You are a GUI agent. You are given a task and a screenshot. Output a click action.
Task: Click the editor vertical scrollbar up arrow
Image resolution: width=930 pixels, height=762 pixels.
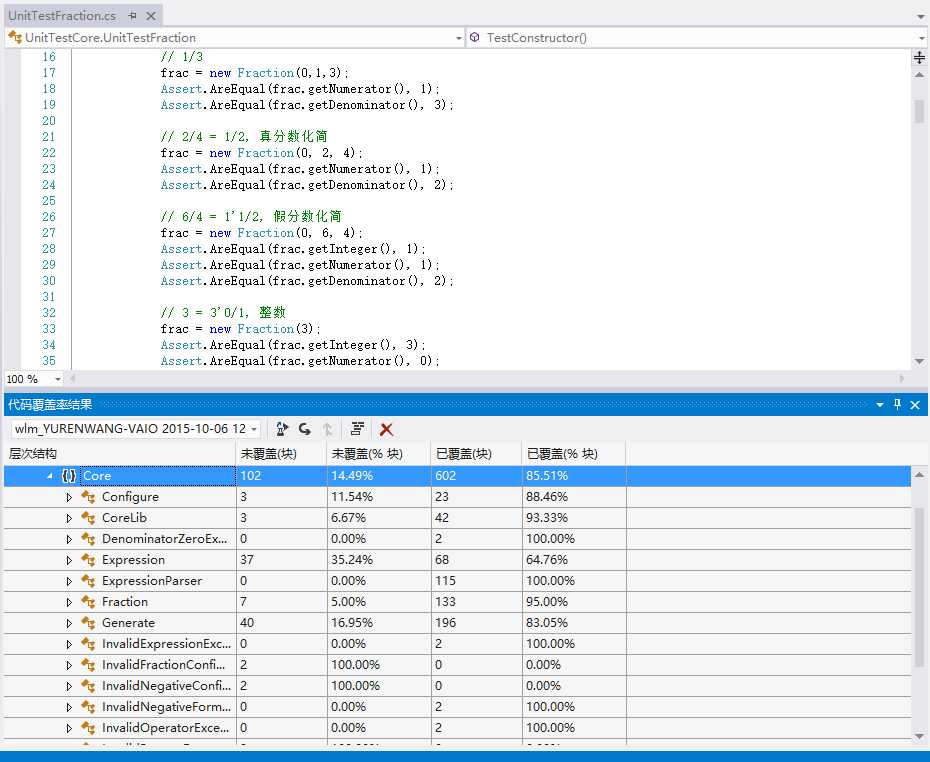[x=919, y=75]
